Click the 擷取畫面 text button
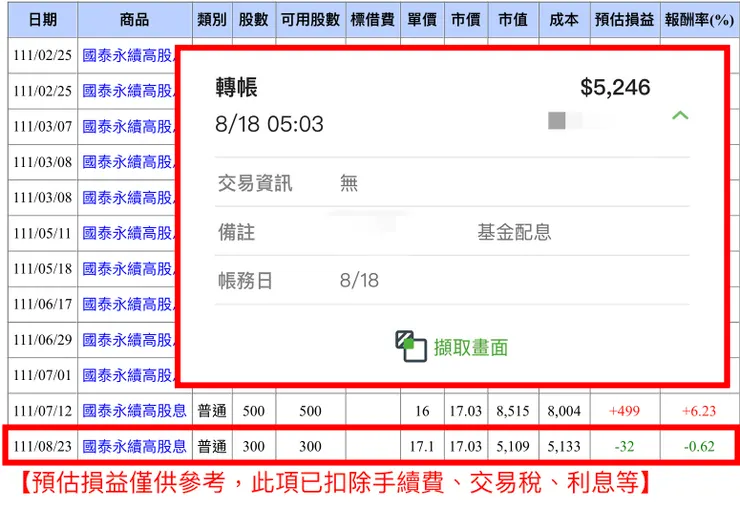This screenshot has height=506, width=740. click(x=471, y=348)
